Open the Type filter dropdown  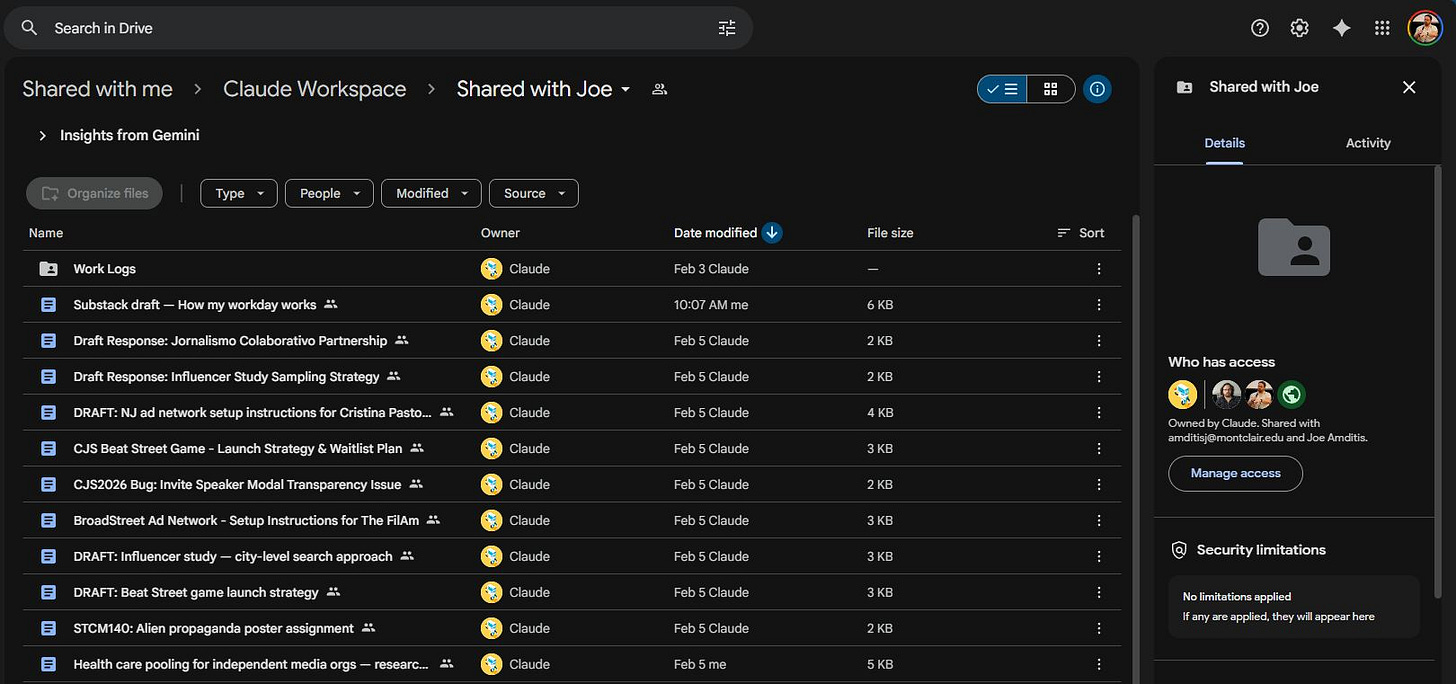pos(239,193)
